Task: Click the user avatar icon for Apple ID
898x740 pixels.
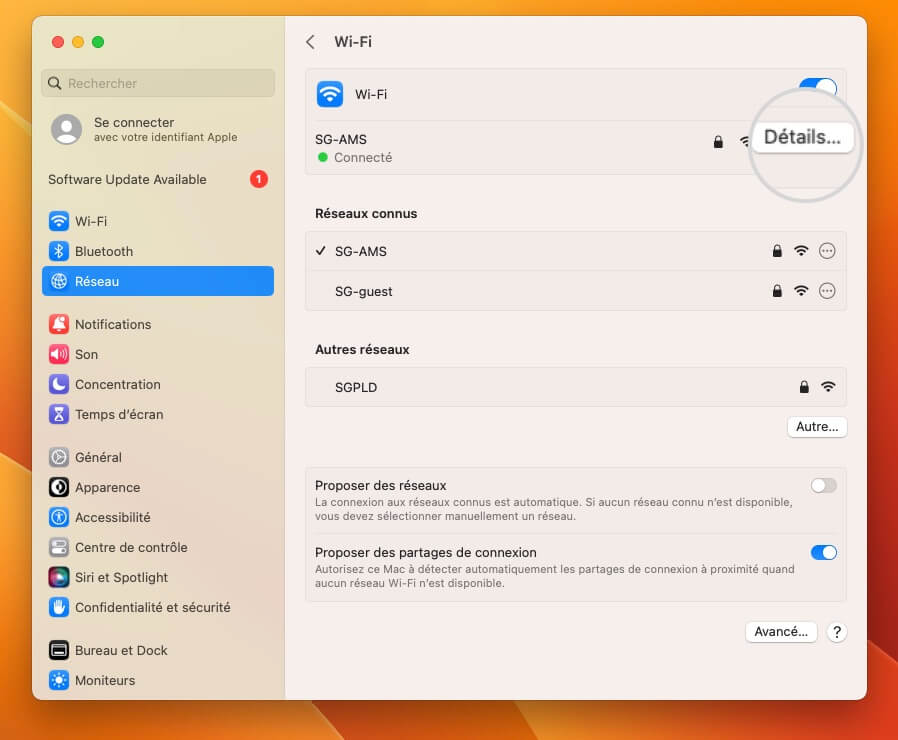Action: pos(66,129)
